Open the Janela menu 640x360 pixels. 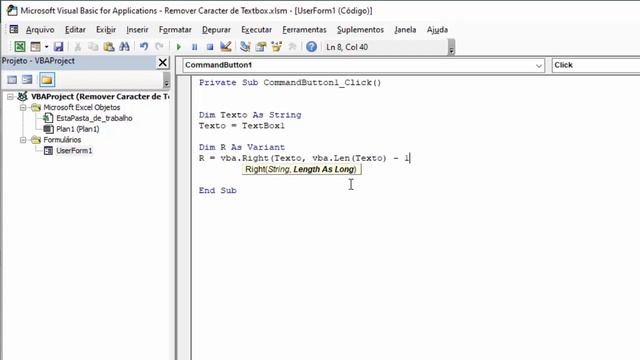[405, 30]
